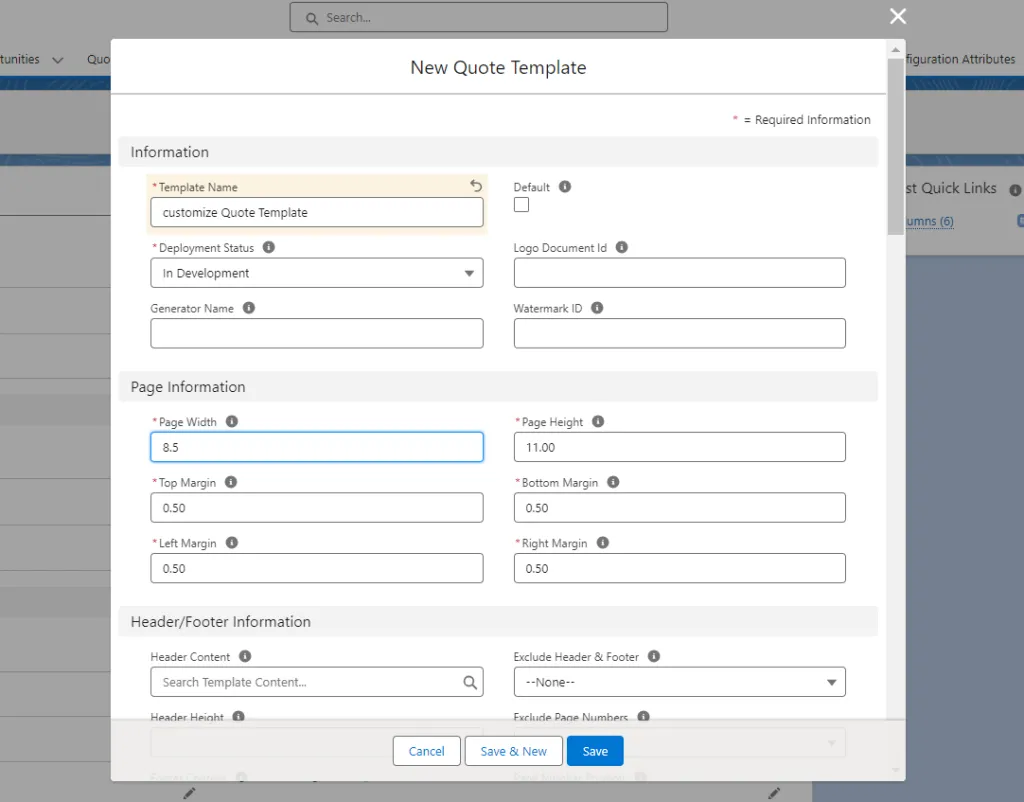Show help info for Page Height
This screenshot has height=802, width=1024.
pos(598,421)
